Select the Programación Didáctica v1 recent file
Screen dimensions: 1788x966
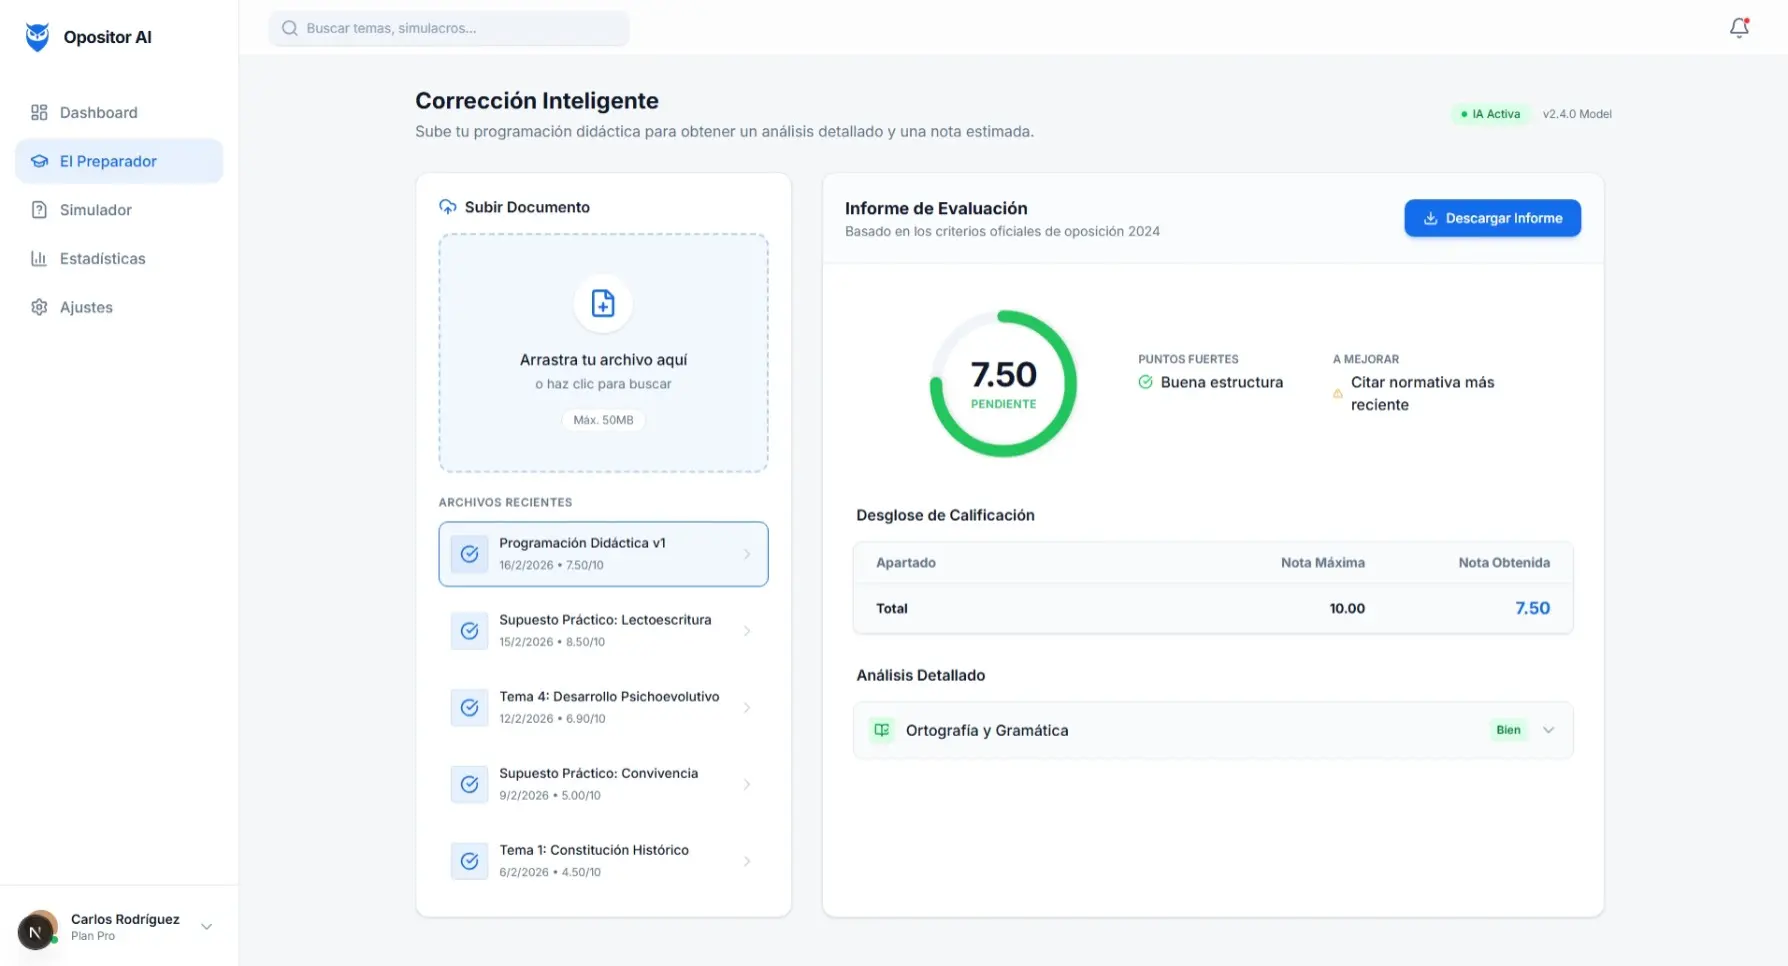click(603, 553)
